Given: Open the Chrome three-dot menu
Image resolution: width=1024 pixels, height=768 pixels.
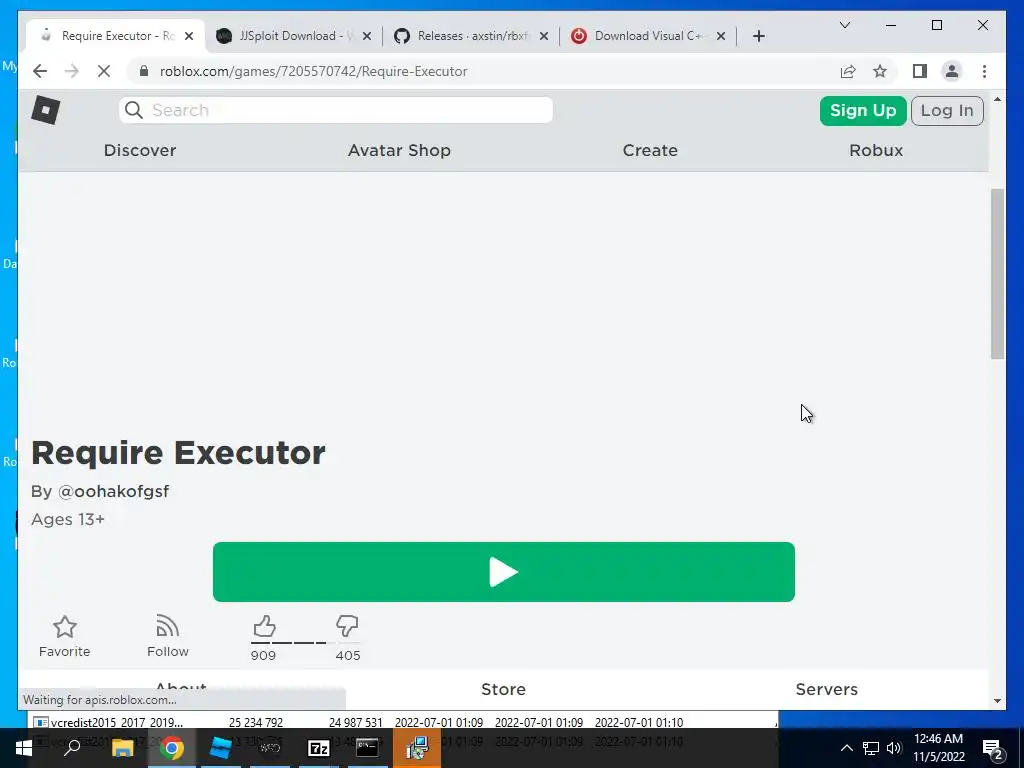Looking at the screenshot, I should [984, 71].
